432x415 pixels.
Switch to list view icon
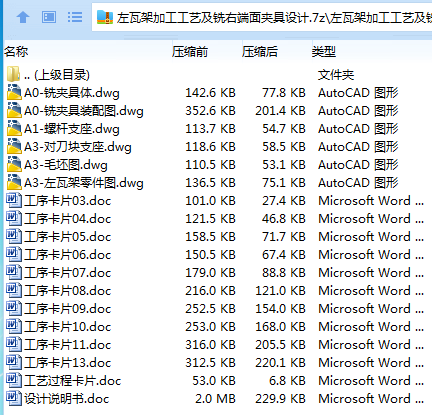75,17
